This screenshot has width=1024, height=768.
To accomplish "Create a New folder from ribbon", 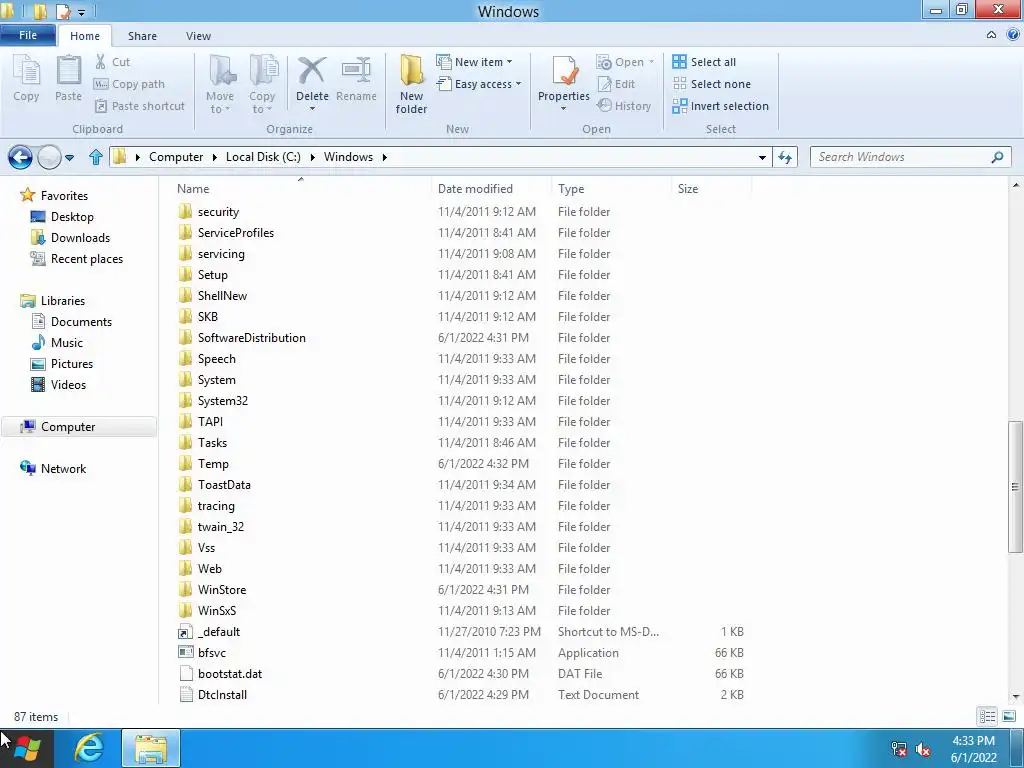I will (411, 84).
